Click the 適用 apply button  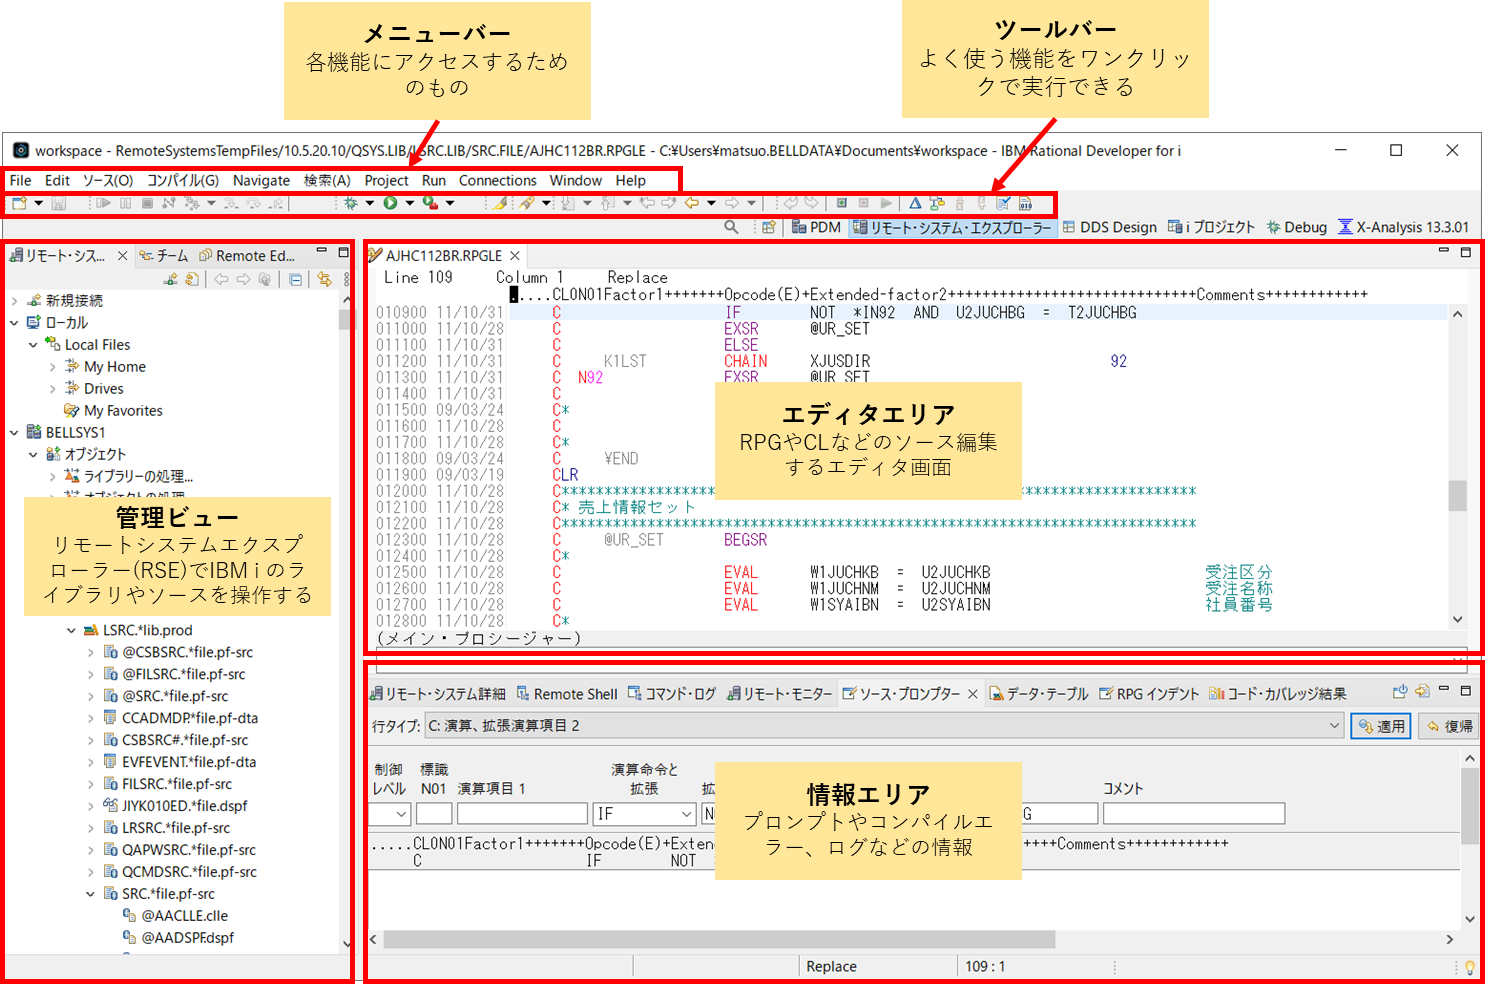coord(1380,726)
